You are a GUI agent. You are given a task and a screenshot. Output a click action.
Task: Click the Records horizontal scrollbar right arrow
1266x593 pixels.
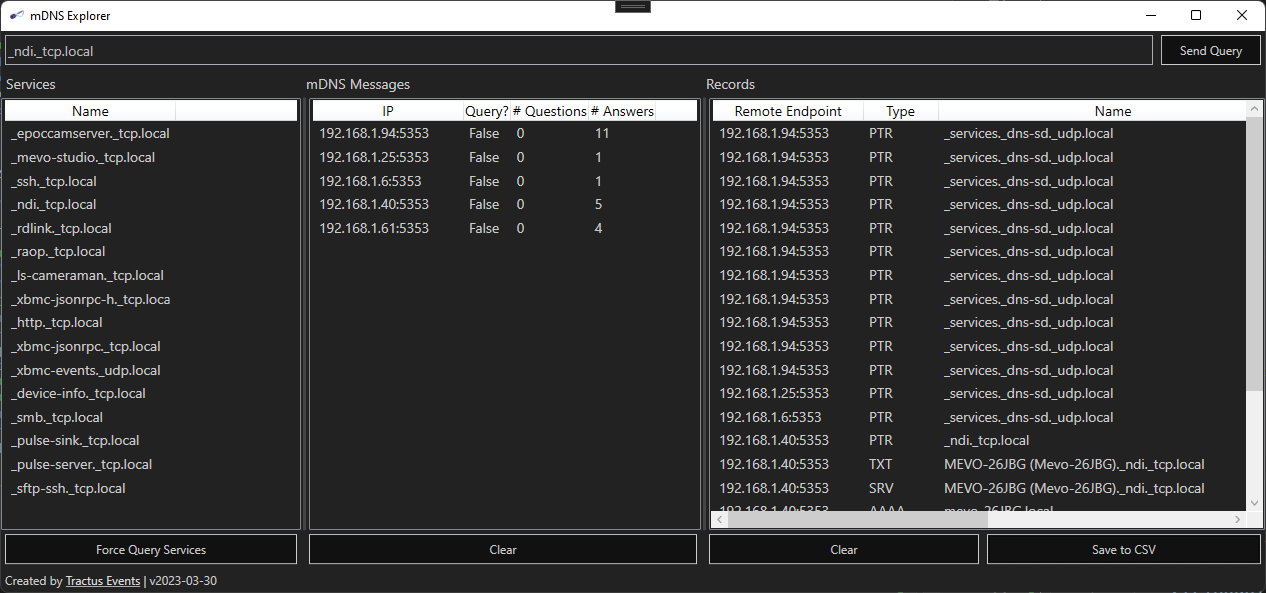click(x=1240, y=520)
